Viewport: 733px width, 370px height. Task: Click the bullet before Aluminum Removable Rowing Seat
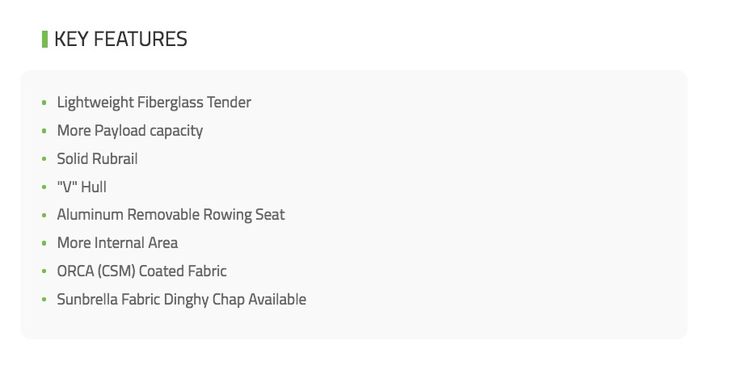(x=44, y=215)
